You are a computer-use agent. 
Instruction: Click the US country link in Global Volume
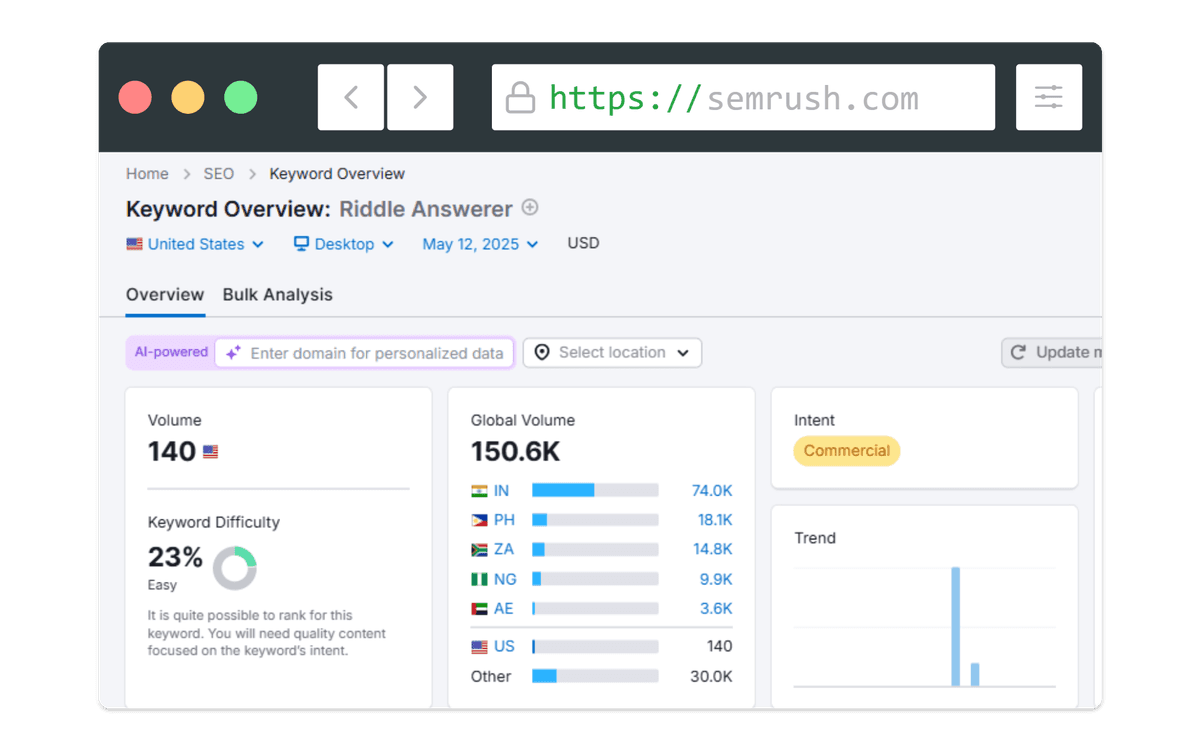point(504,647)
